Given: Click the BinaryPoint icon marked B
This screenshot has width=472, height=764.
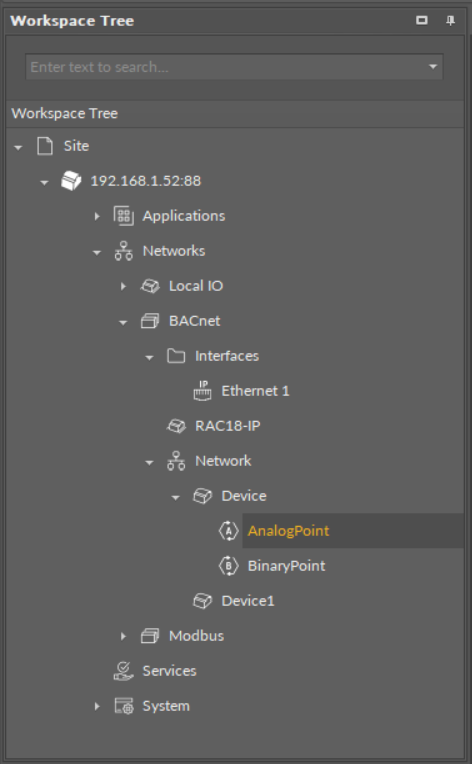Looking at the screenshot, I should (x=228, y=566).
